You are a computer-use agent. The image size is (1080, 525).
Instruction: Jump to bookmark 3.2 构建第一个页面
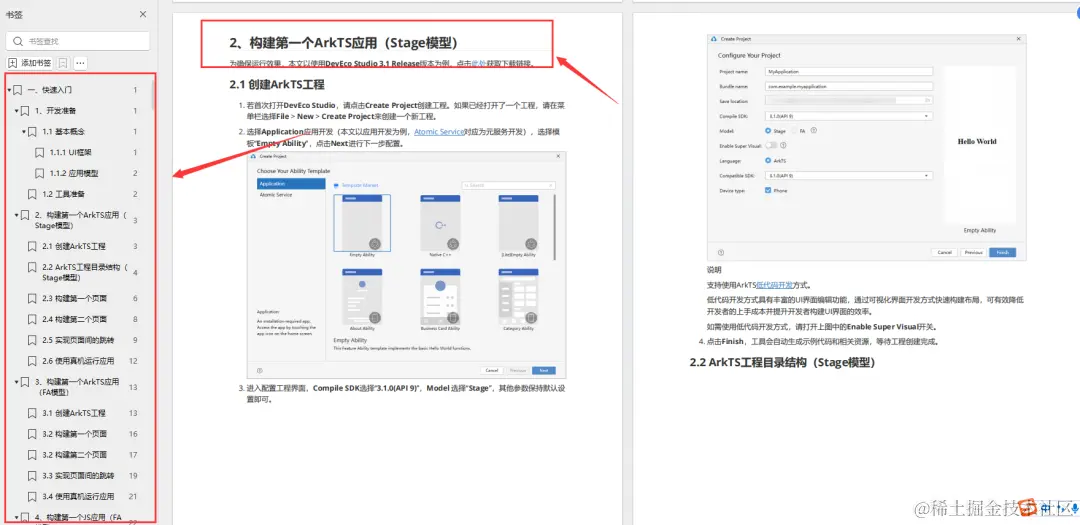pyautogui.click(x=74, y=434)
